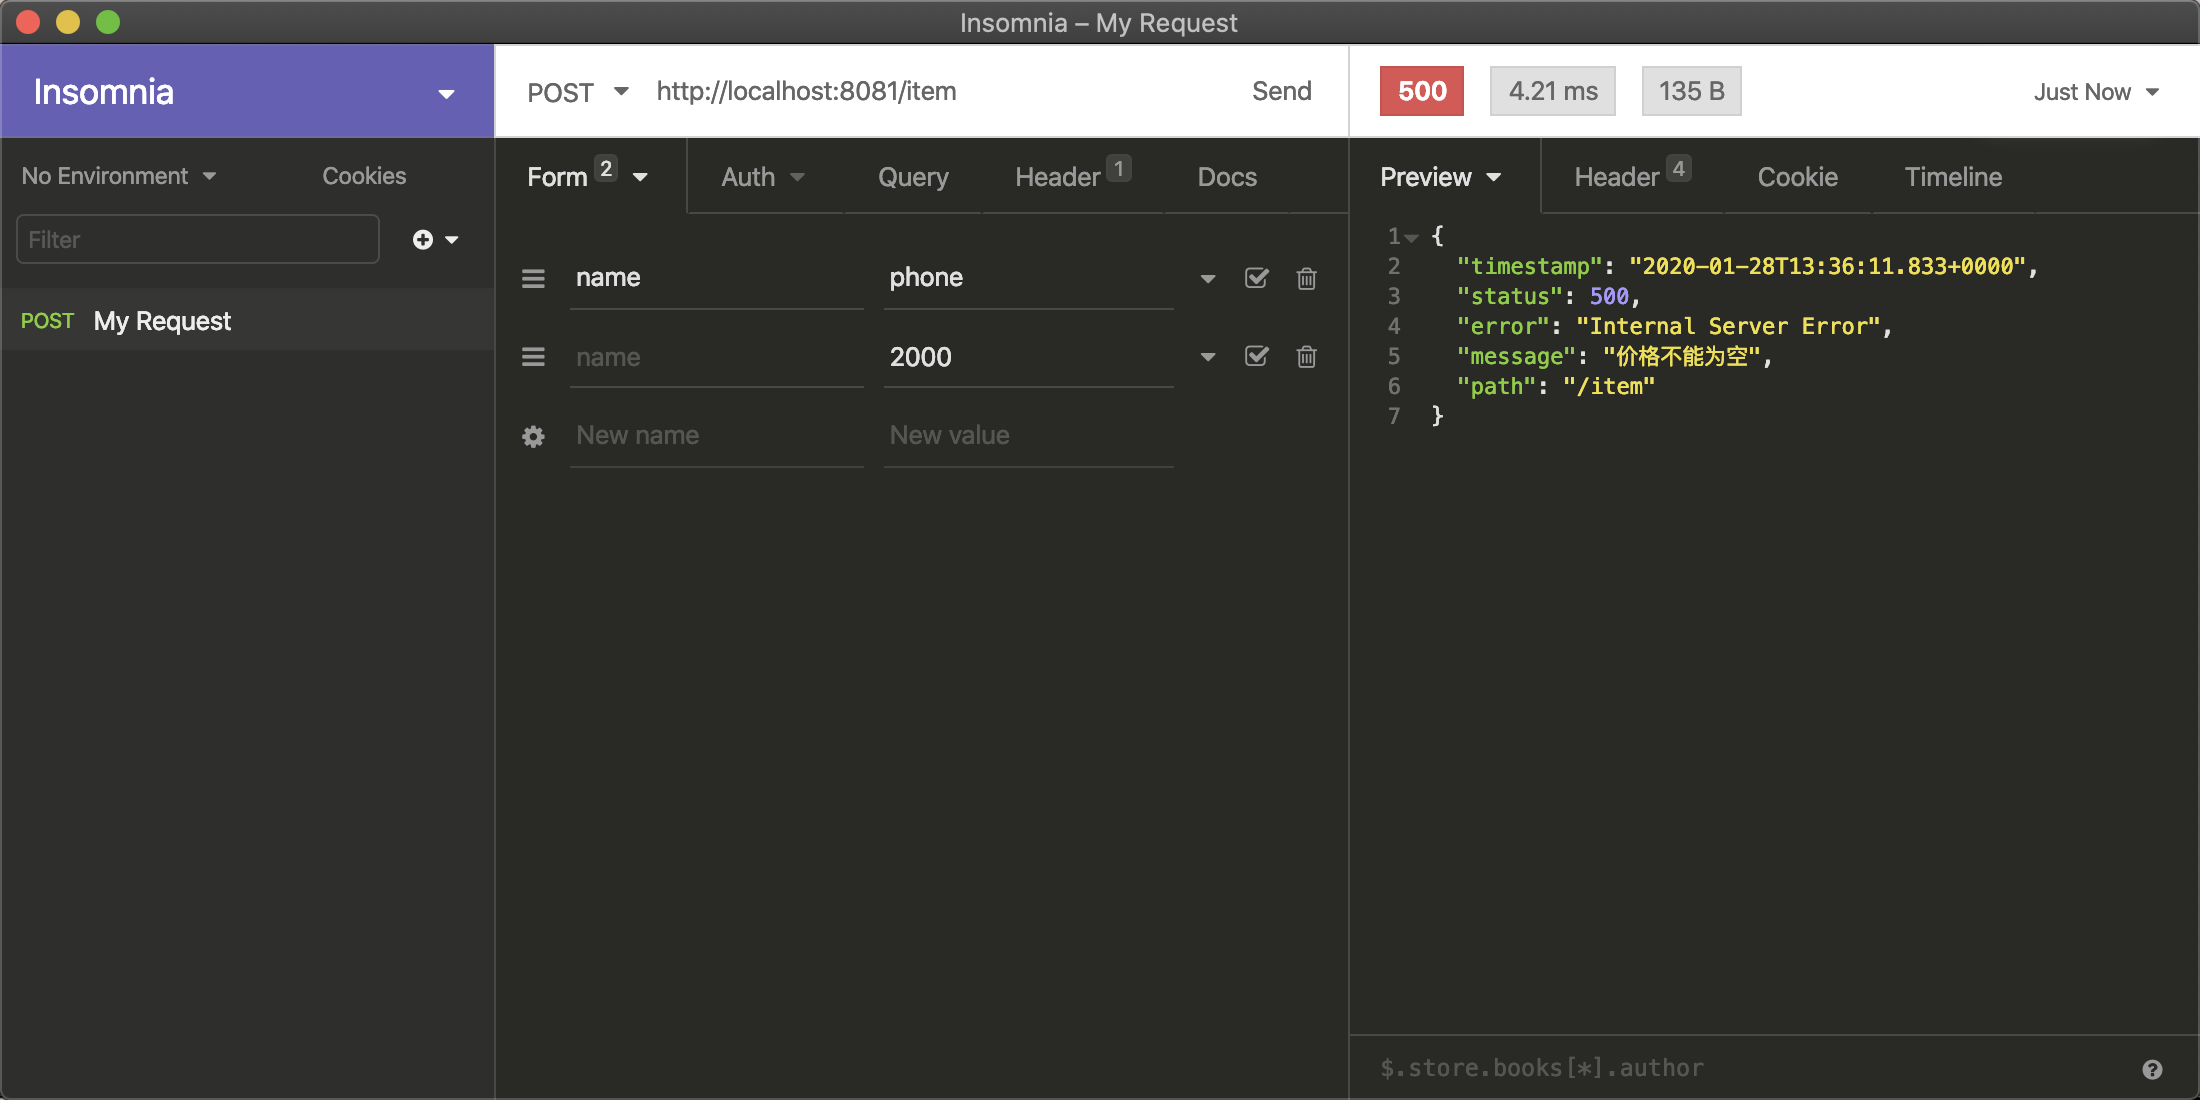Select My Request in the sidebar
The height and width of the screenshot is (1100, 2200).
pos(162,321)
